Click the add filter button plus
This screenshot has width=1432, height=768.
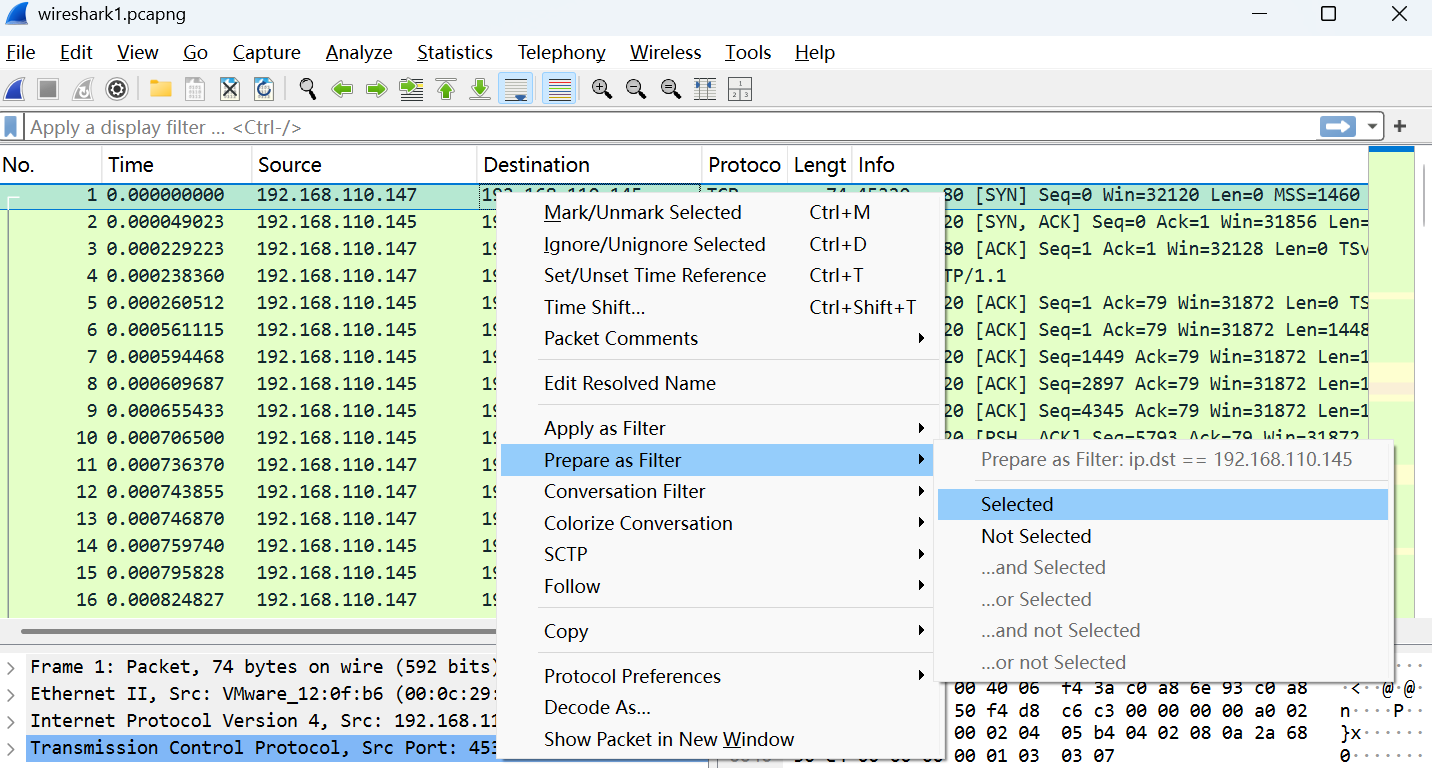click(x=1400, y=127)
